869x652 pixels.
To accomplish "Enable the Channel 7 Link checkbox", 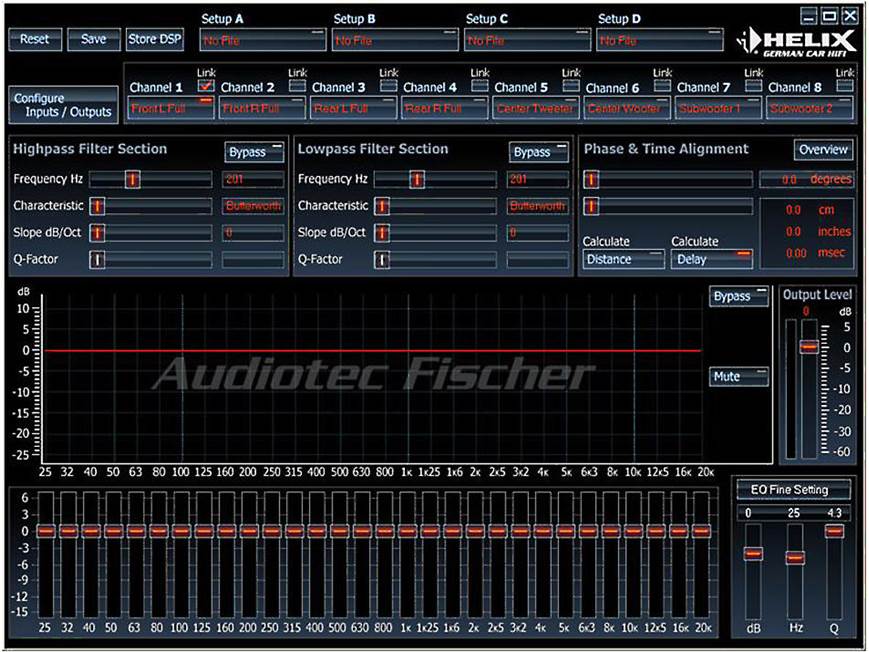I will pos(753,86).
